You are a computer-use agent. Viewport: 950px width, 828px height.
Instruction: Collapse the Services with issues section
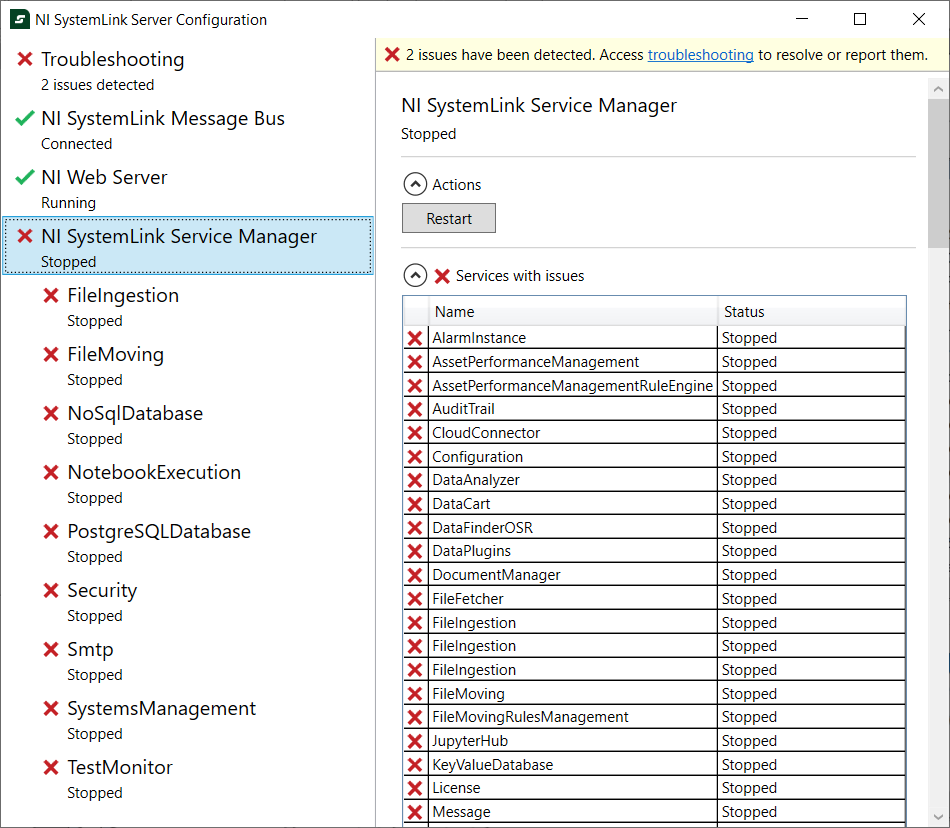tap(415, 276)
